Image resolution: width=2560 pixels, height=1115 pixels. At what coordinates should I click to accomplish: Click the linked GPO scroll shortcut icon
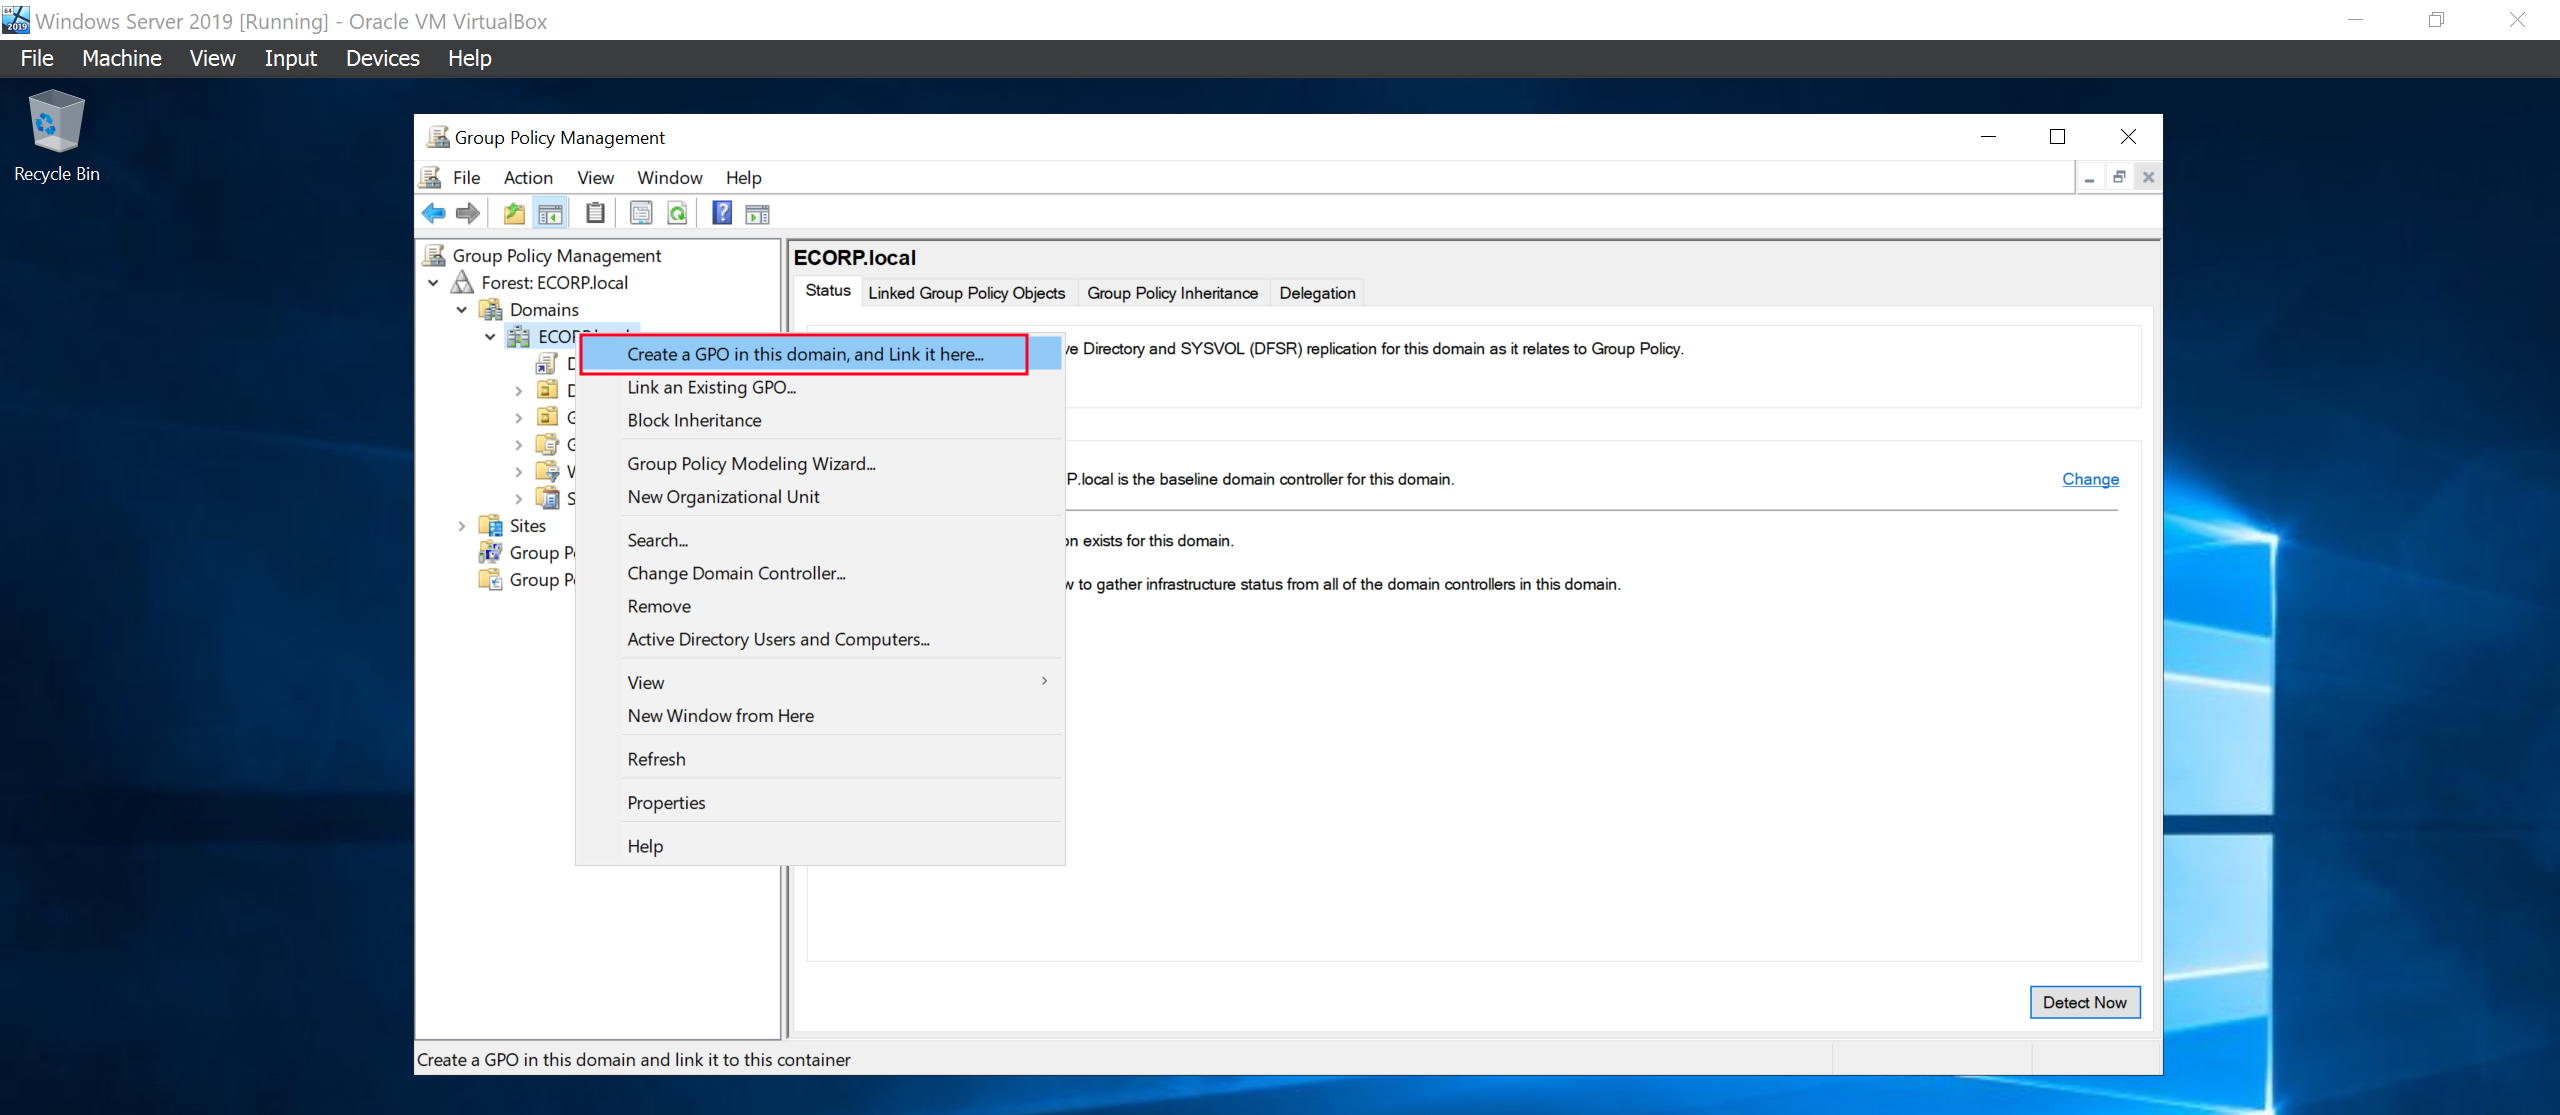(547, 363)
